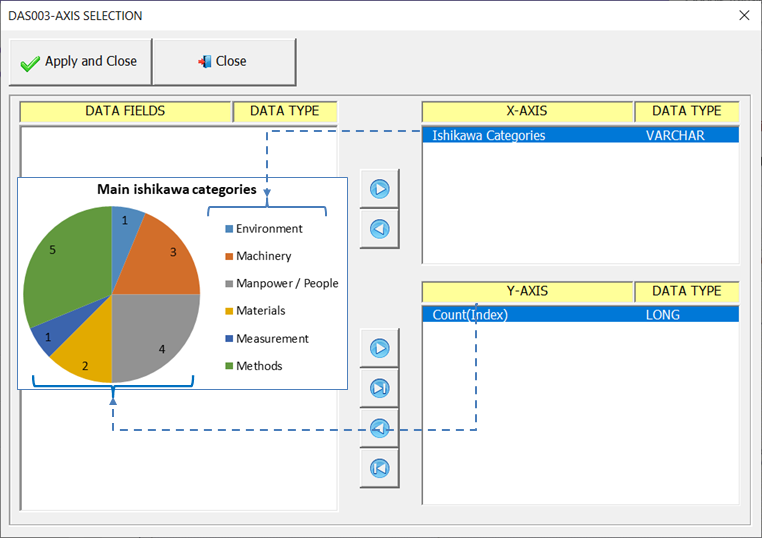Viewport: 762px width, 538px height.
Task: Click DATA TYPE header next to DATA FIELDS
Action: [285, 111]
